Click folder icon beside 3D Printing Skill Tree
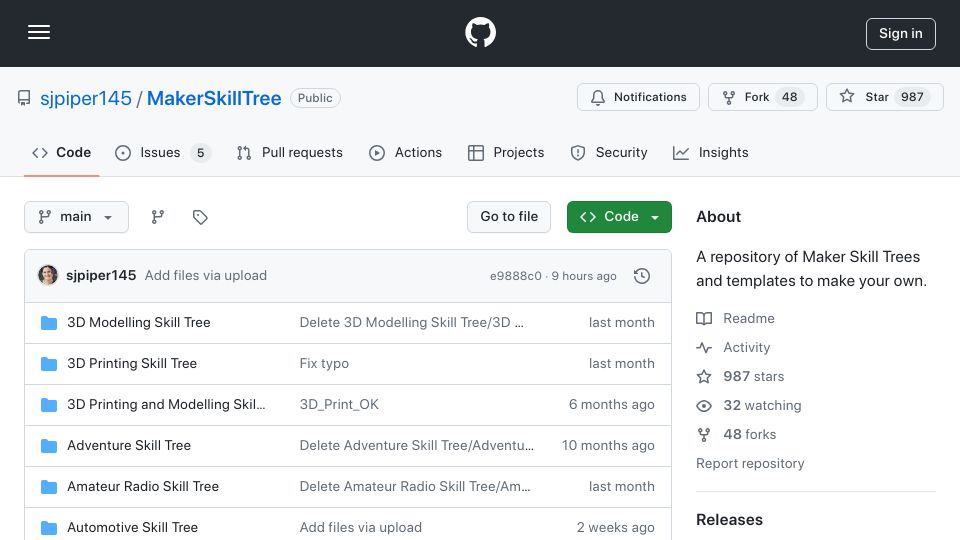This screenshot has height=540, width=960. (48, 364)
